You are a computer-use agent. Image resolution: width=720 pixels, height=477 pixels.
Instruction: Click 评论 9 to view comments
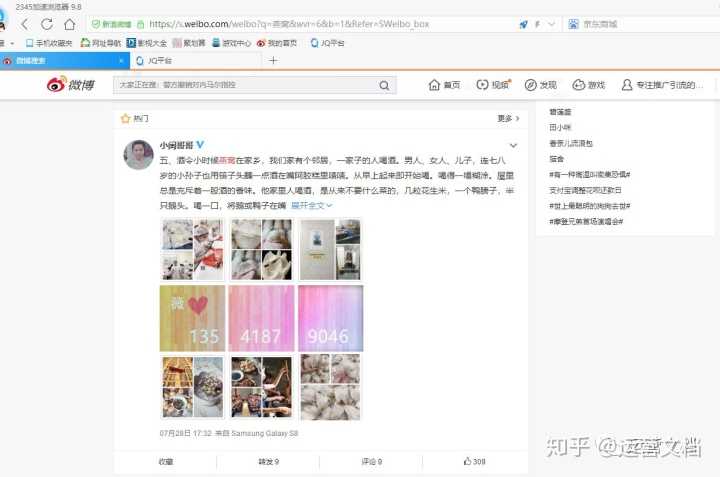click(x=371, y=461)
